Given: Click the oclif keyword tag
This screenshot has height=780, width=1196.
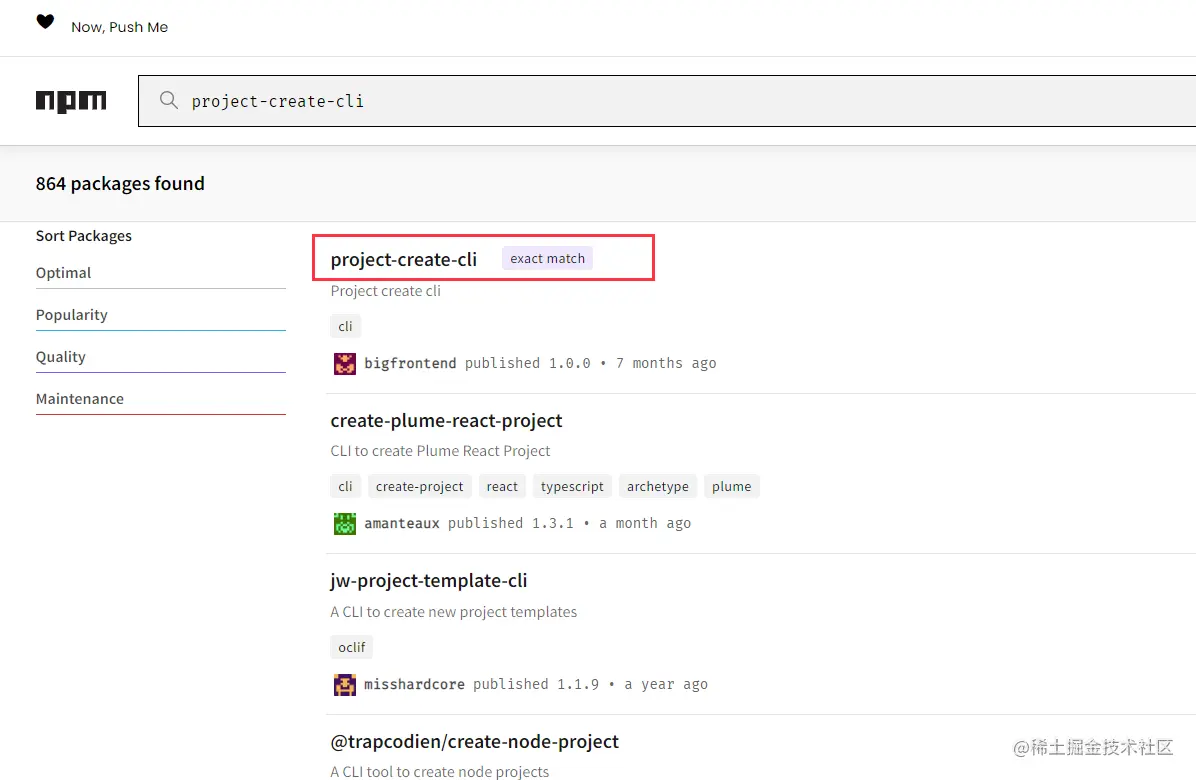Looking at the screenshot, I should click(352, 647).
